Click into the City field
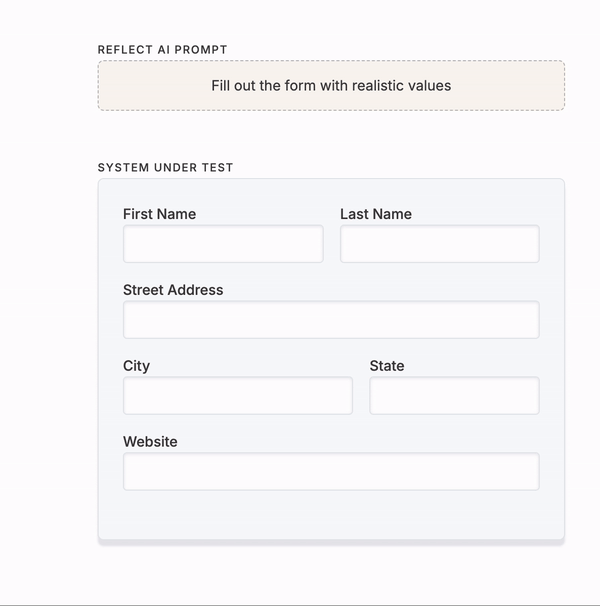Viewport: 600px width, 606px height. coord(238,396)
